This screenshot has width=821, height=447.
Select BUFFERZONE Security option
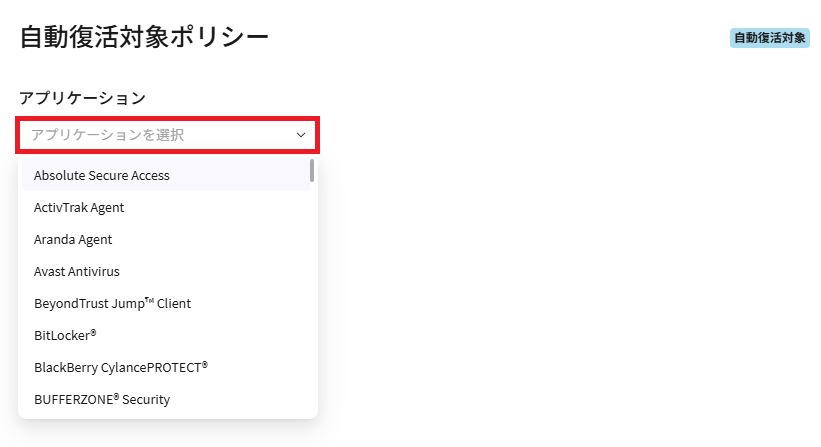click(102, 400)
